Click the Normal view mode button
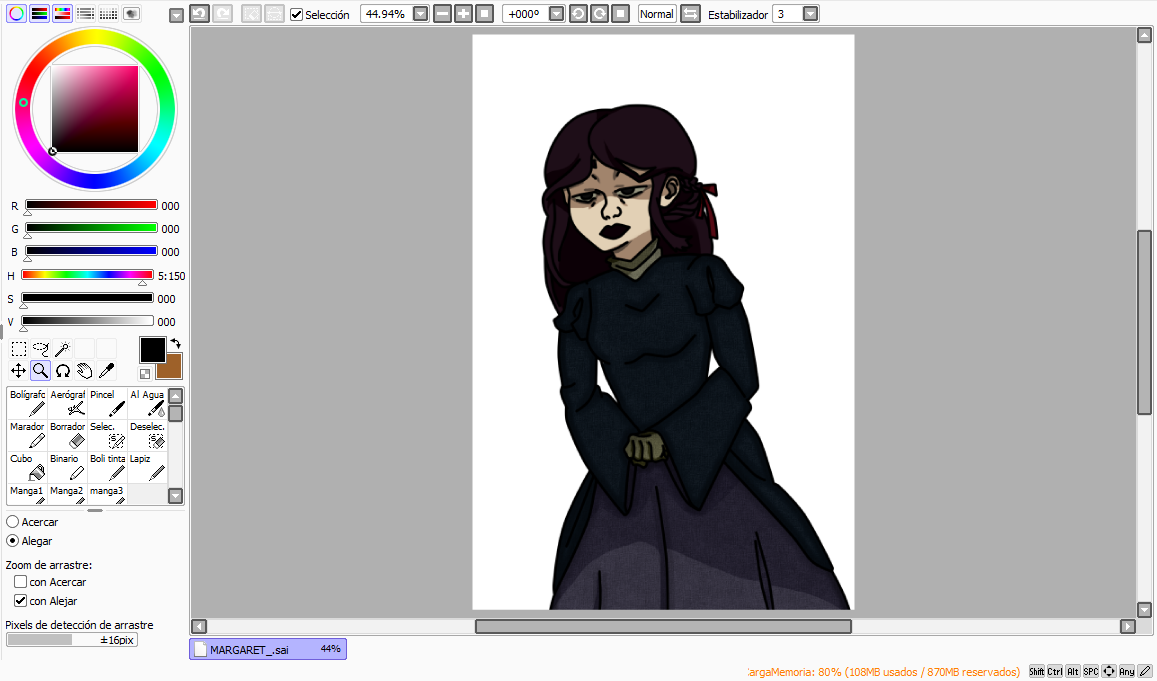 point(657,14)
